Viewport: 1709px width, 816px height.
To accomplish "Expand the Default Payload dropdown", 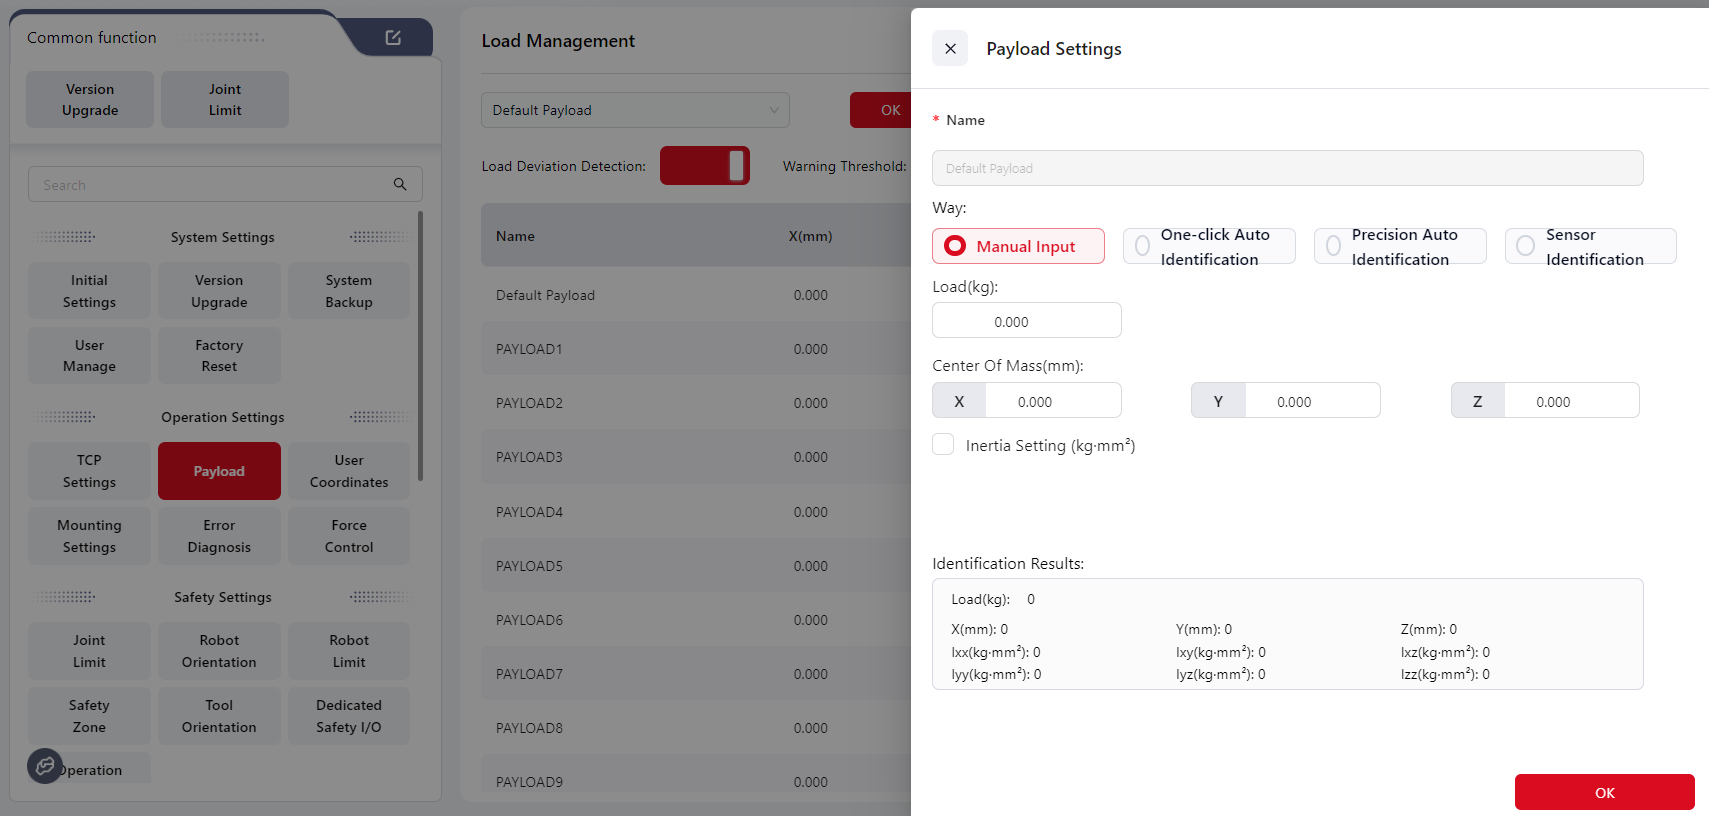I will [x=635, y=110].
